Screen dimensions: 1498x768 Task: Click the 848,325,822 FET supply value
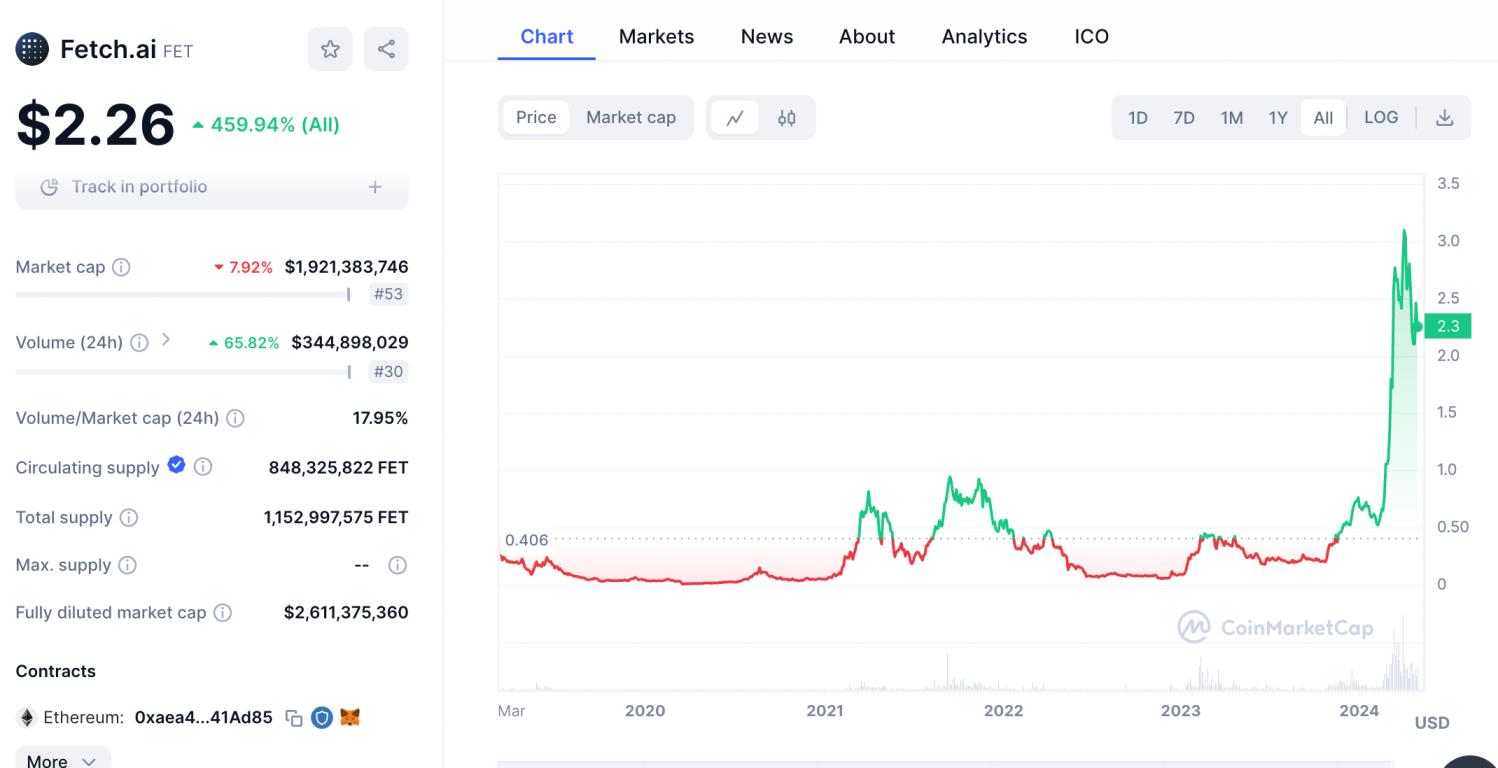pyautogui.click(x=338, y=467)
